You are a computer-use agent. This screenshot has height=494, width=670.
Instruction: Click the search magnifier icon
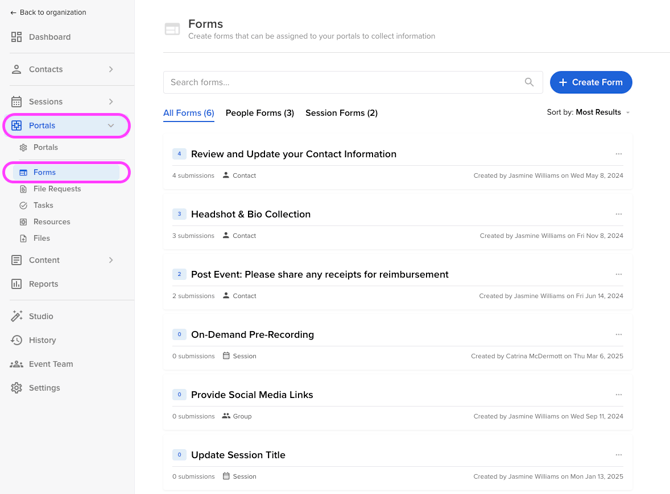(529, 82)
